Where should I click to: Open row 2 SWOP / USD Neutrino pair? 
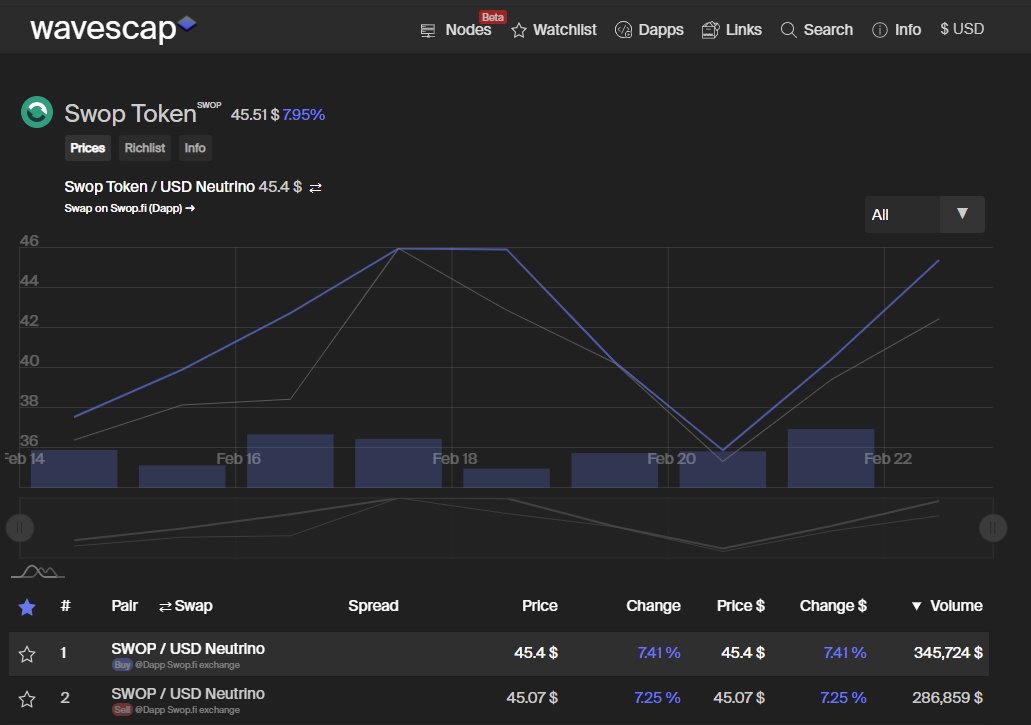coord(188,693)
